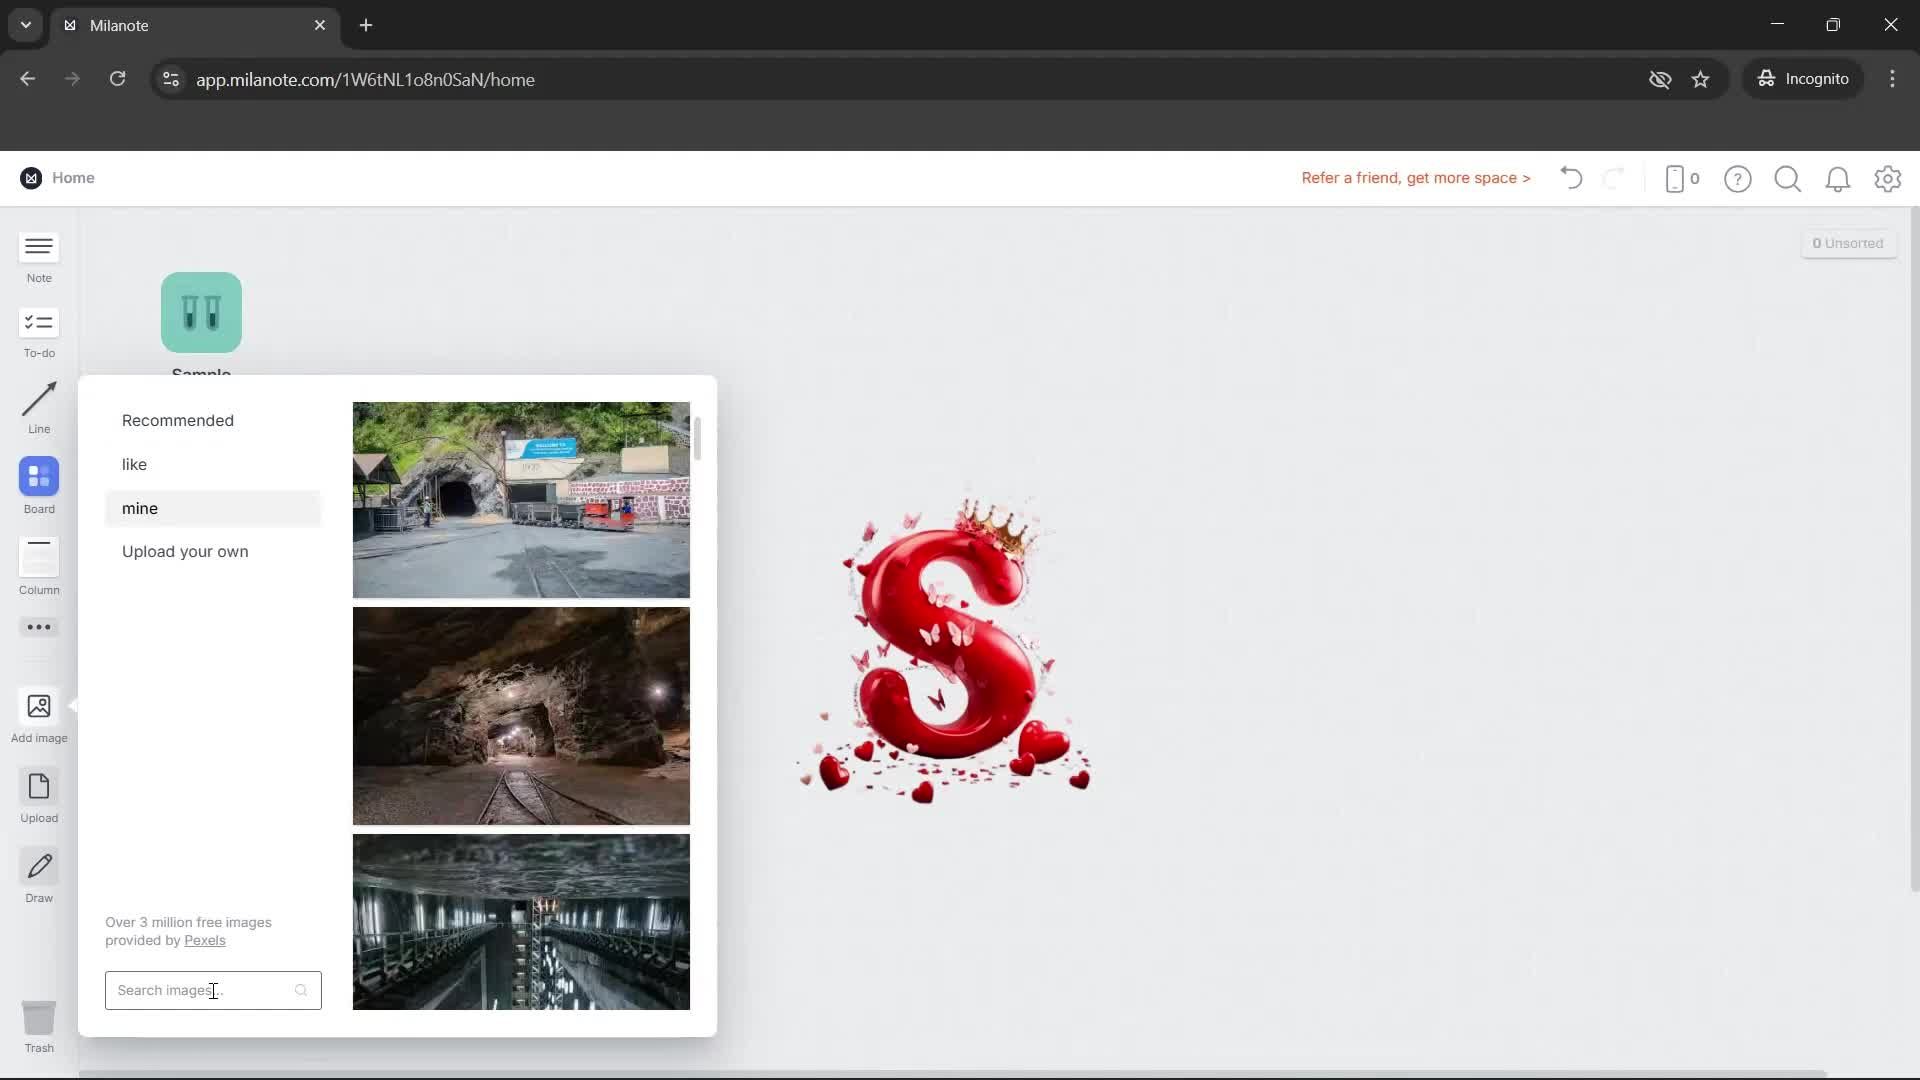This screenshot has height=1080, width=1920.
Task: Undo the last action
Action: click(1570, 178)
